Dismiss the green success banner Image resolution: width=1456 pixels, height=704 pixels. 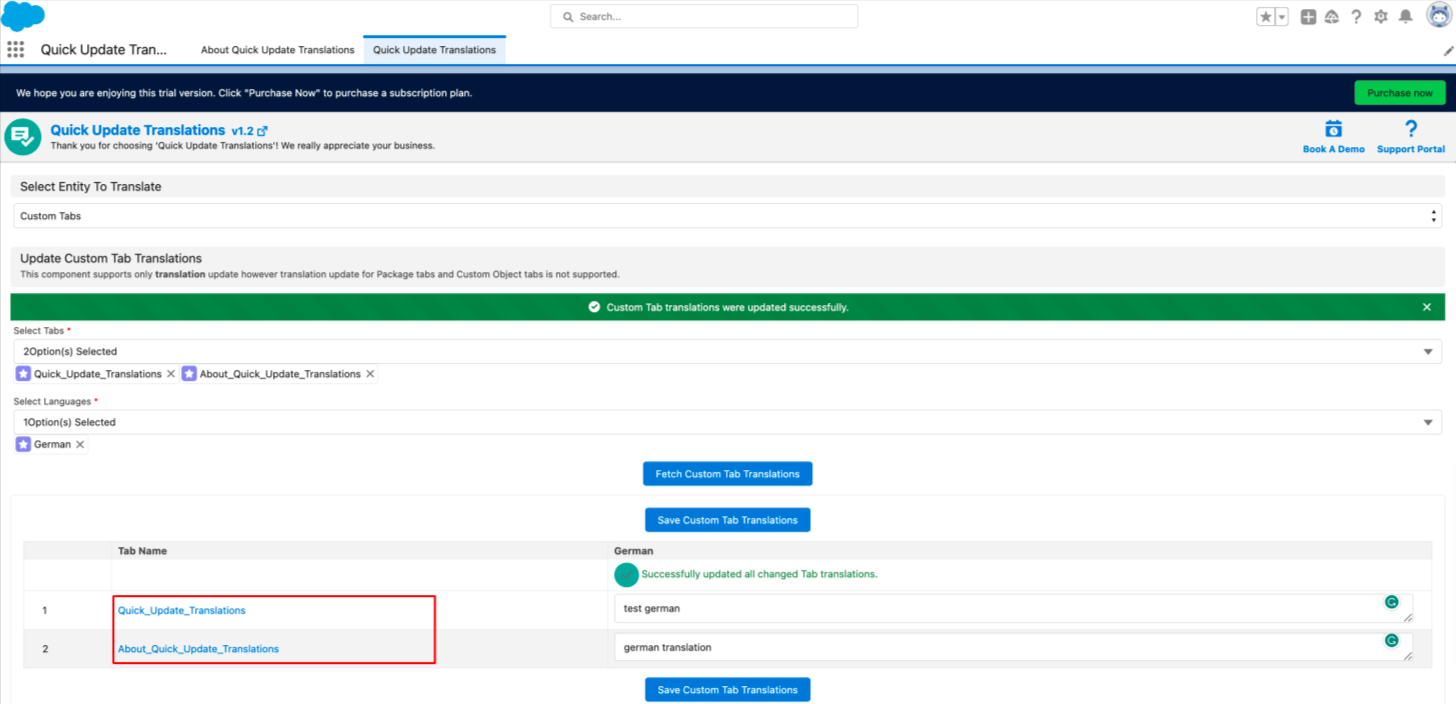1427,307
